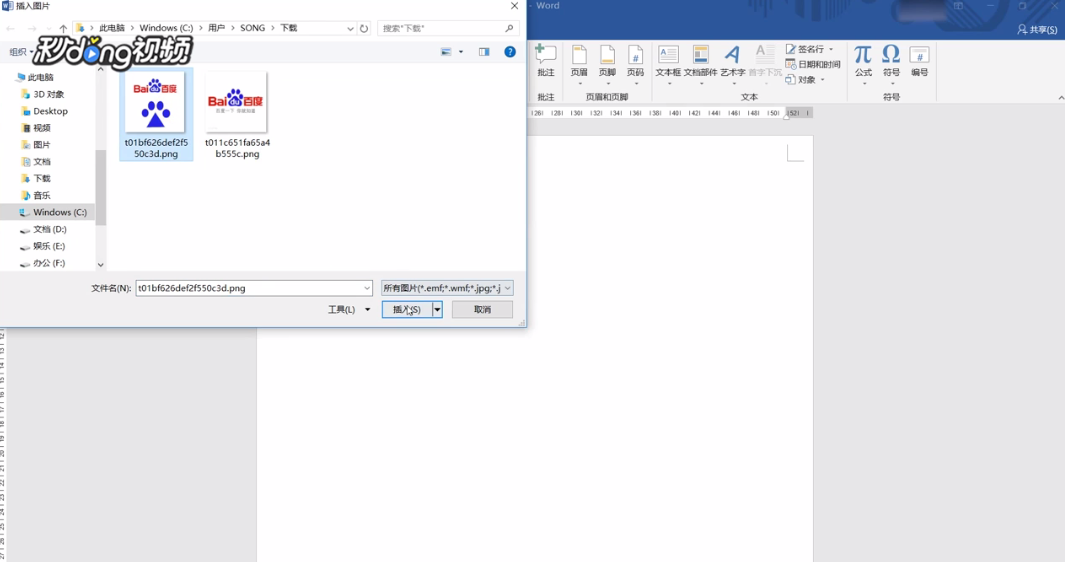Click Word's 签名行 signature line
This screenshot has width=1065, height=562.
(x=805, y=49)
